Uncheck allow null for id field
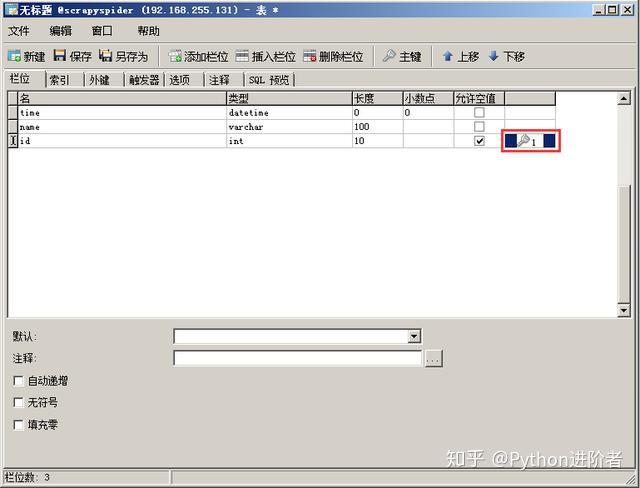The image size is (640, 488). [479, 141]
